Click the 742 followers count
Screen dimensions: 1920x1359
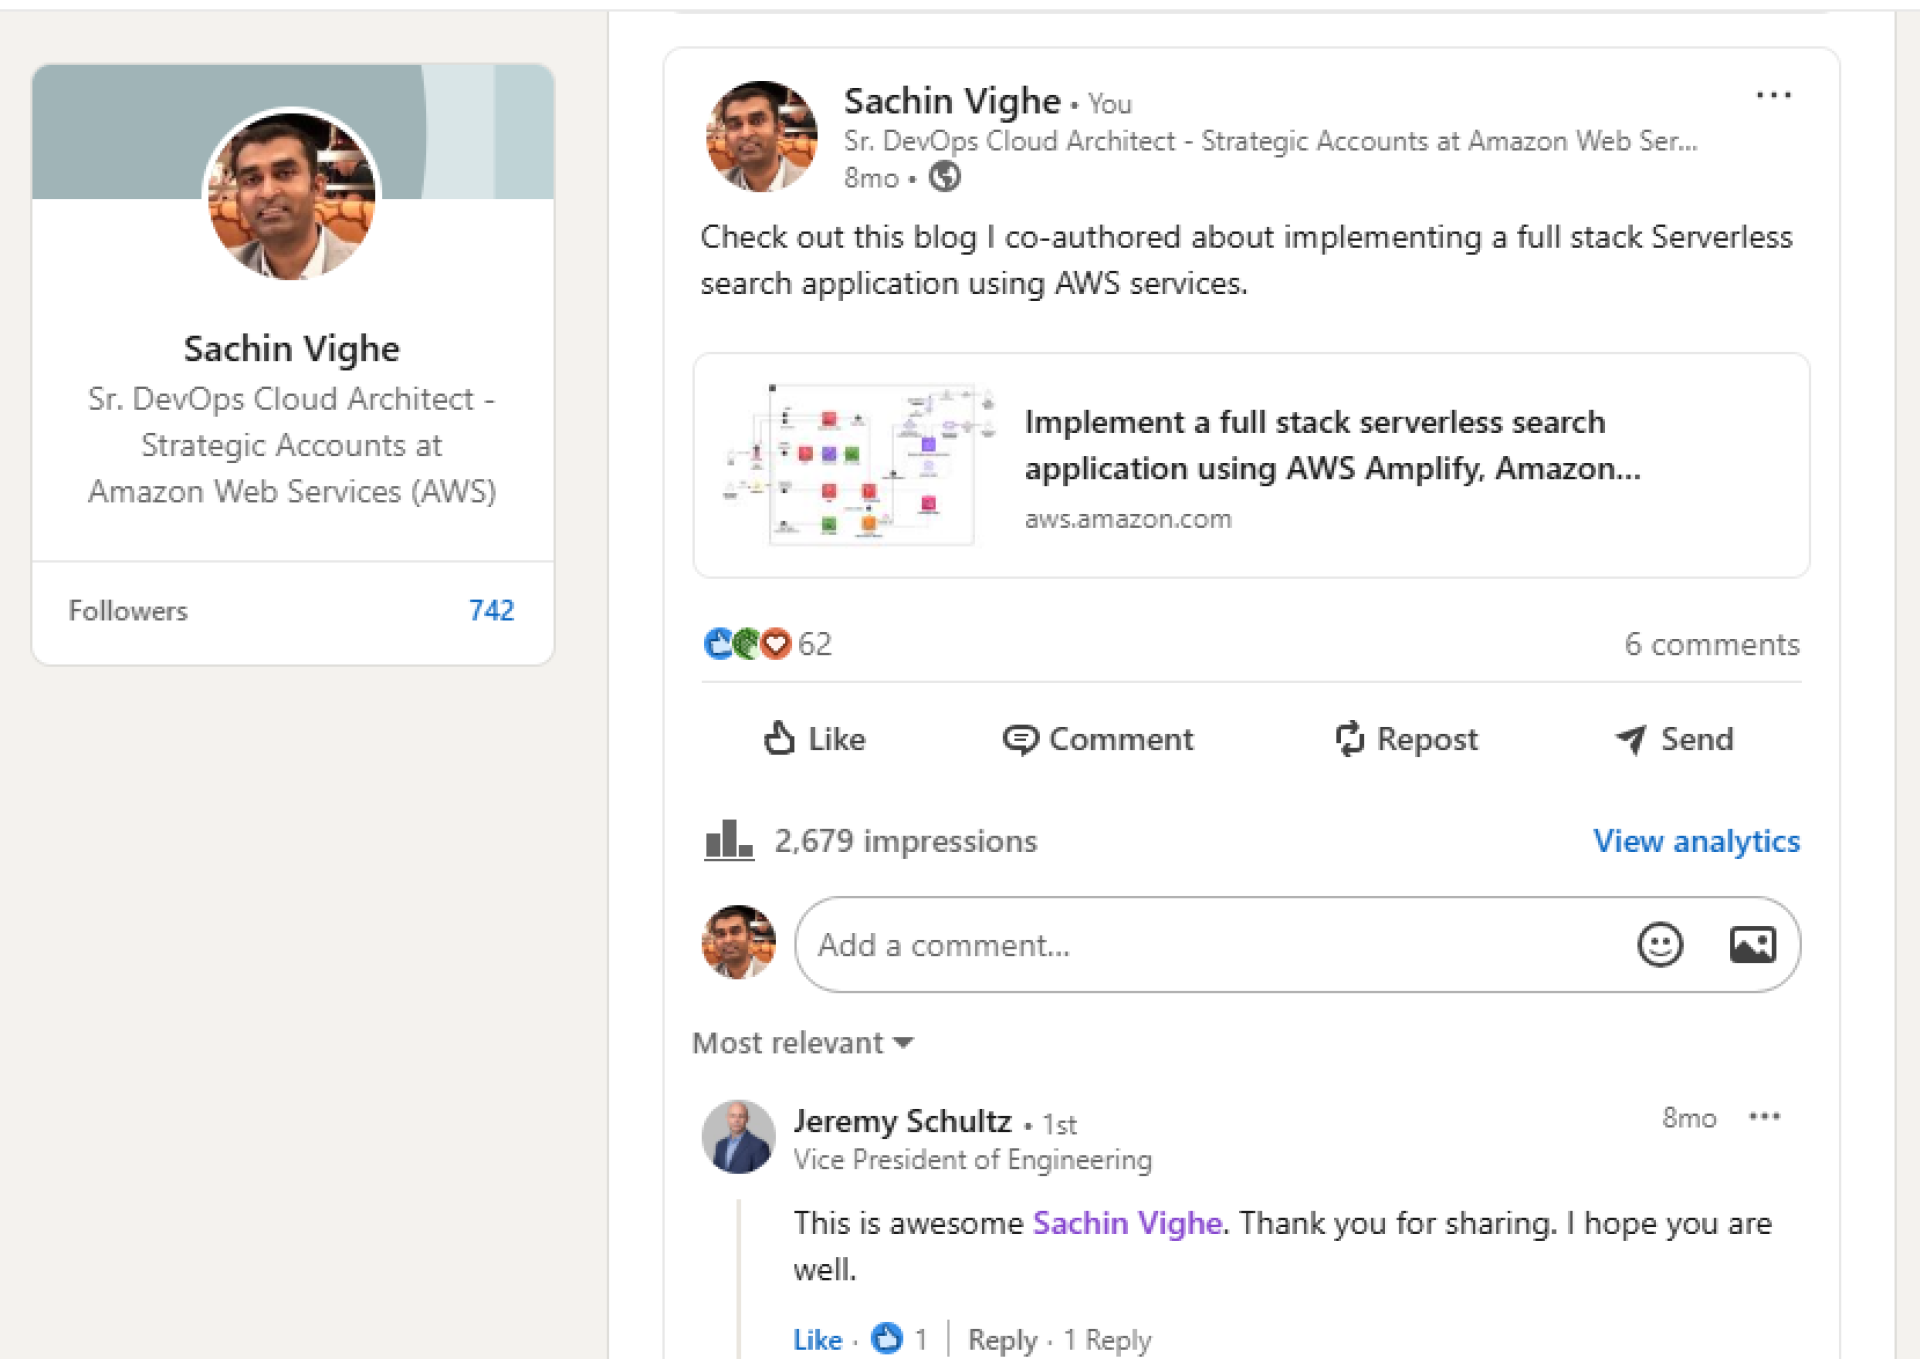(492, 610)
